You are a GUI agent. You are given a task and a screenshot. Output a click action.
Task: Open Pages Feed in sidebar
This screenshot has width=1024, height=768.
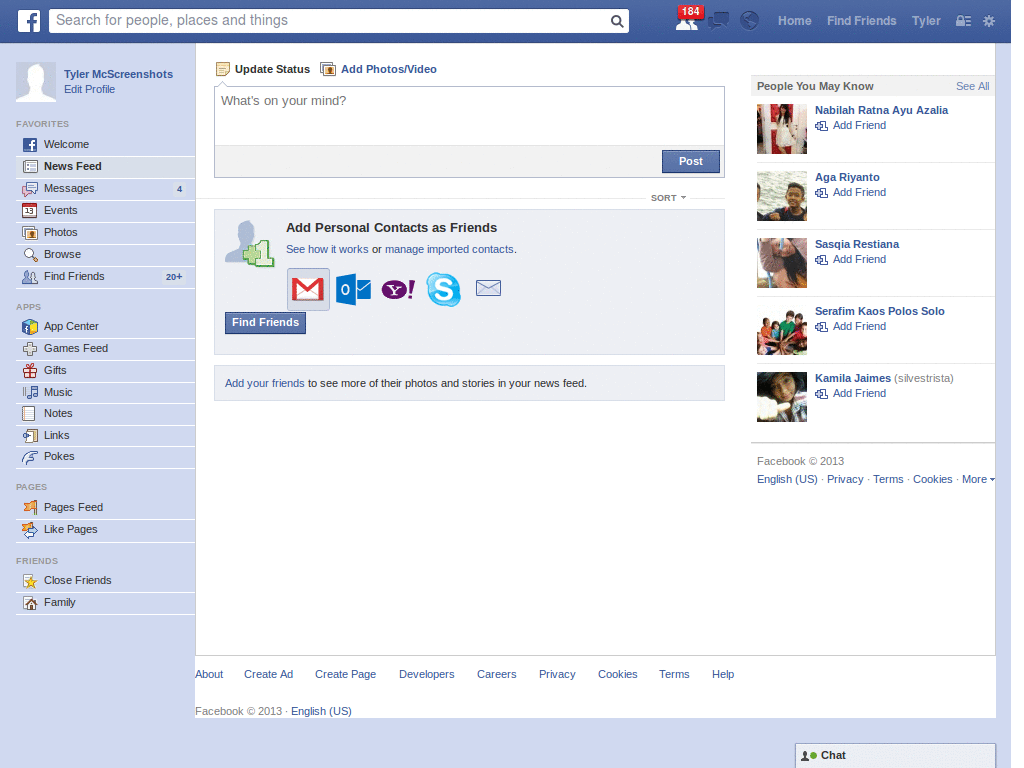coord(105,507)
